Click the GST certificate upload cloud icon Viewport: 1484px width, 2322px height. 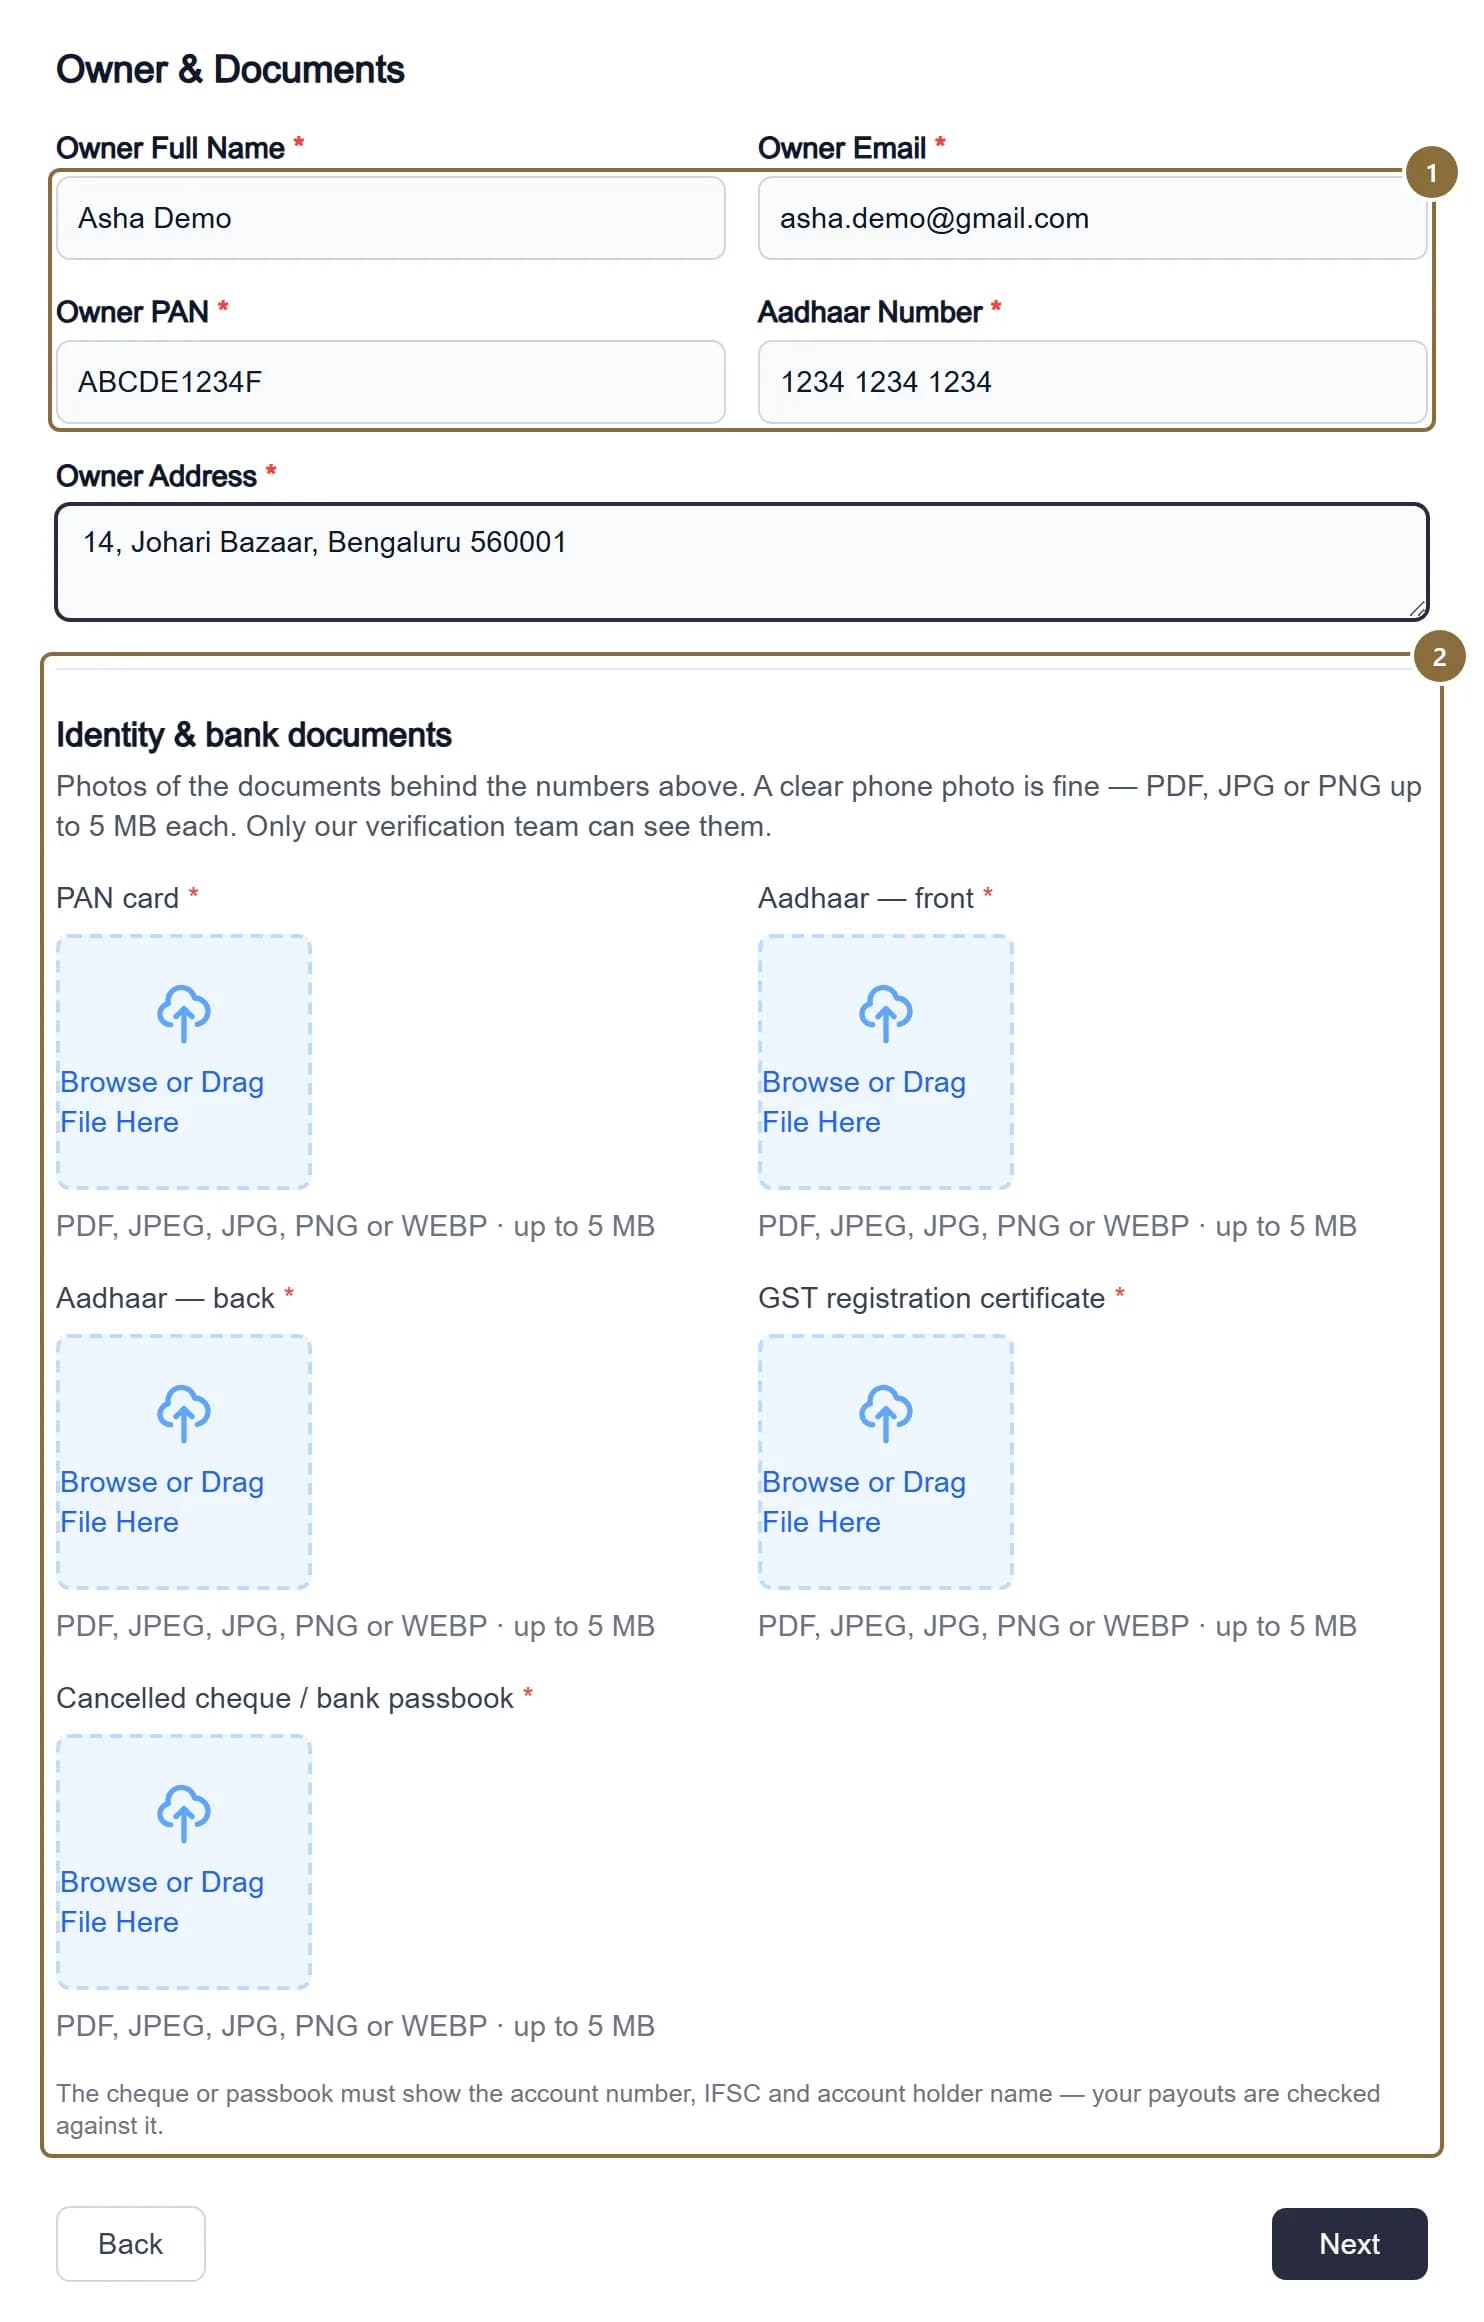pyautogui.click(x=886, y=1413)
